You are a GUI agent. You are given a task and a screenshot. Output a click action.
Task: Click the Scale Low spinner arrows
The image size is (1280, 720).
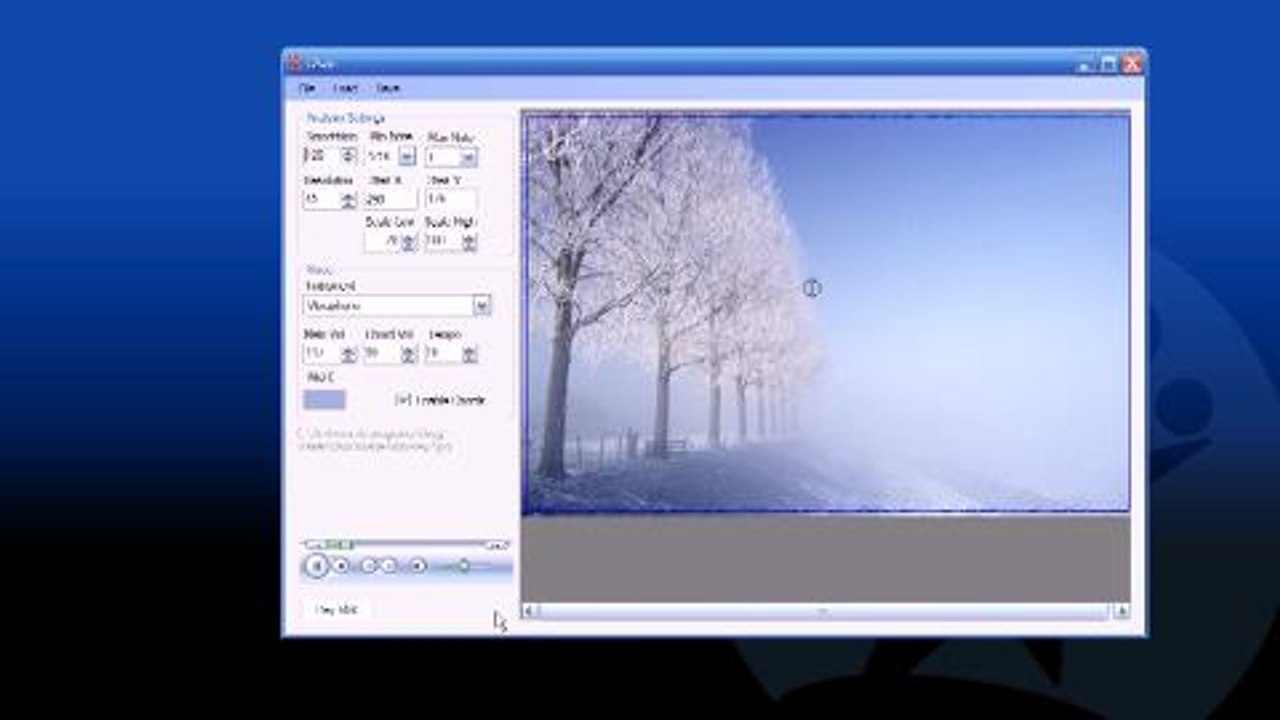point(408,242)
